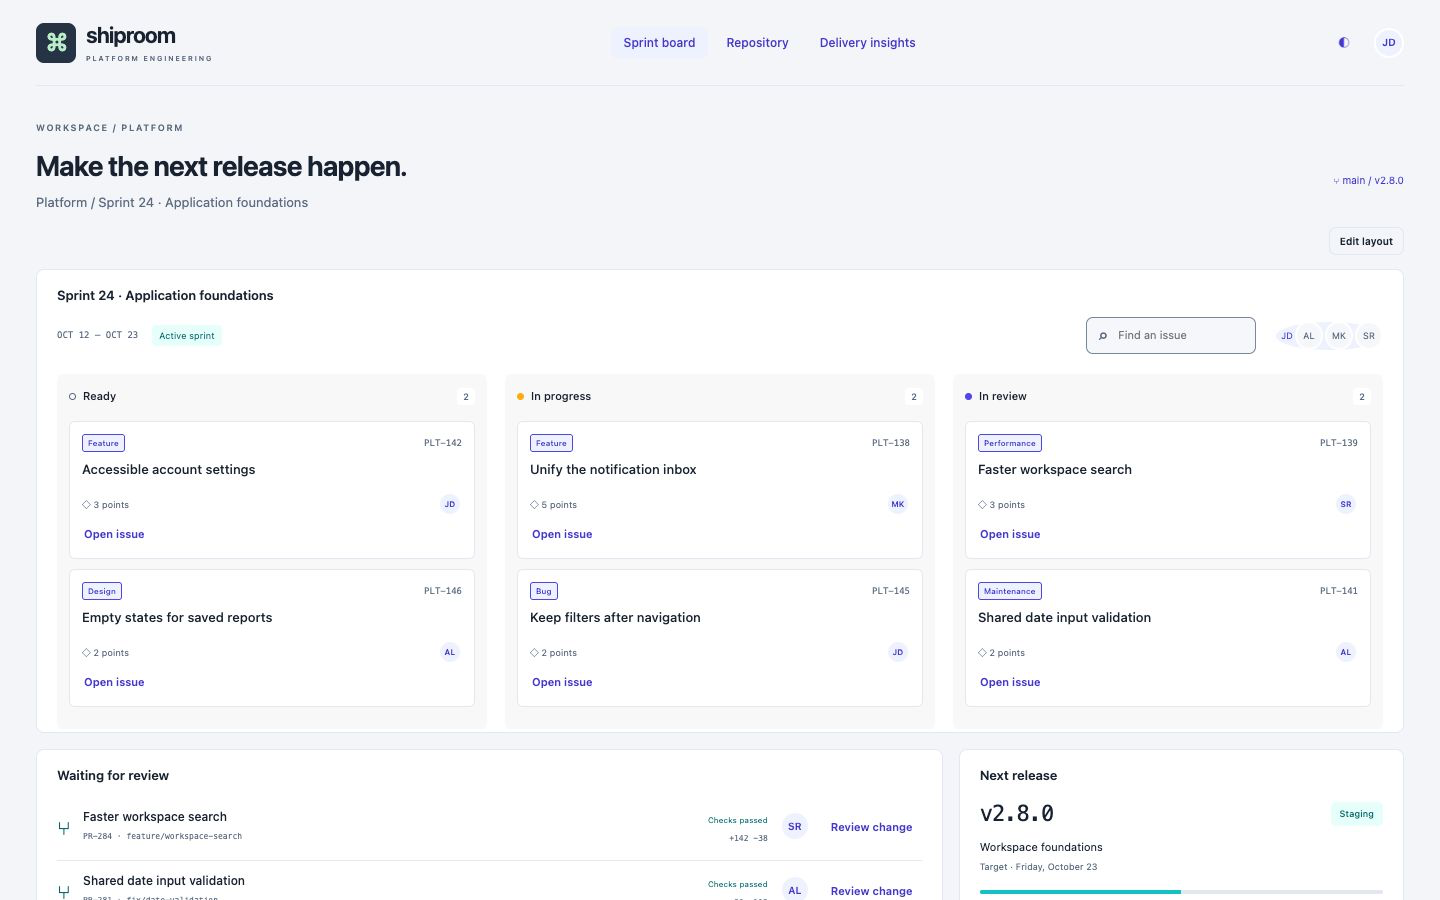1440x900 pixels.
Task: Open issue for Keep filters after navigation
Action: pyautogui.click(x=562, y=682)
